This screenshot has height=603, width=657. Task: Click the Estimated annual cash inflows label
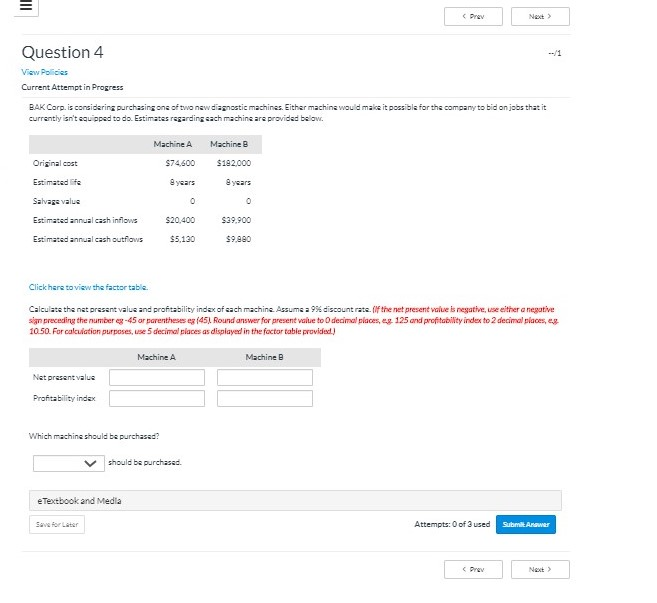pos(85,220)
